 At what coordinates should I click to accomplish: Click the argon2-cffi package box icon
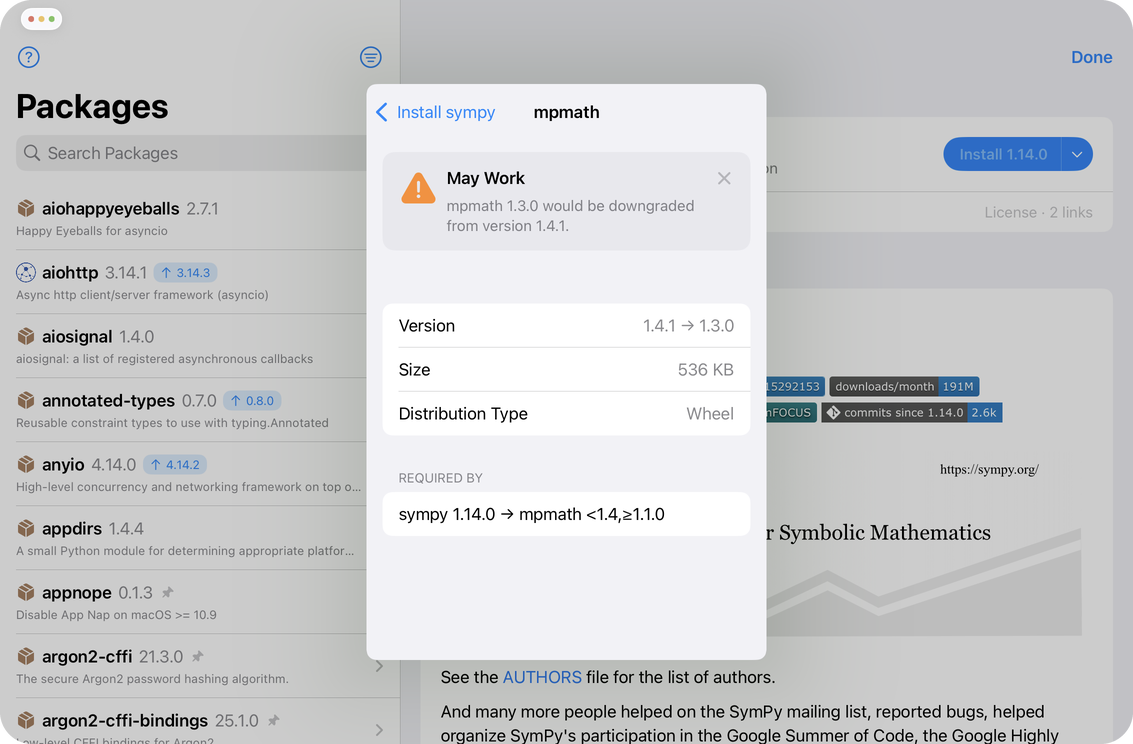[26, 657]
